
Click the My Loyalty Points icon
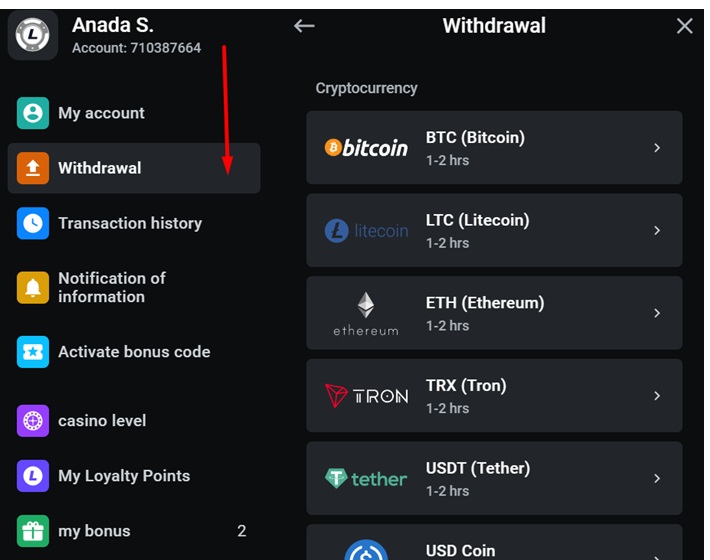33,476
